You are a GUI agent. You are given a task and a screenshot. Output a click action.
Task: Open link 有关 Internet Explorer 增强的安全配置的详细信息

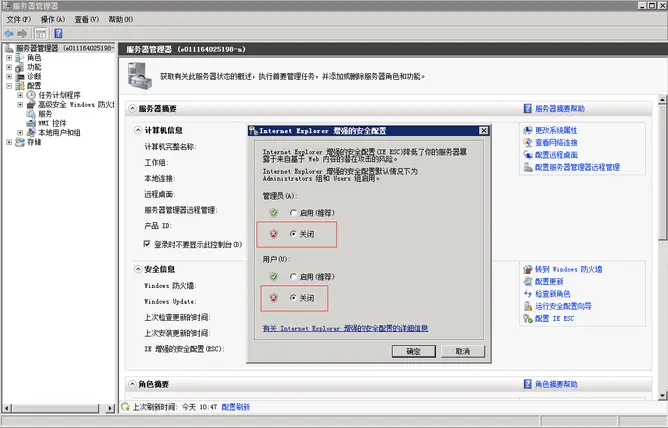point(346,328)
